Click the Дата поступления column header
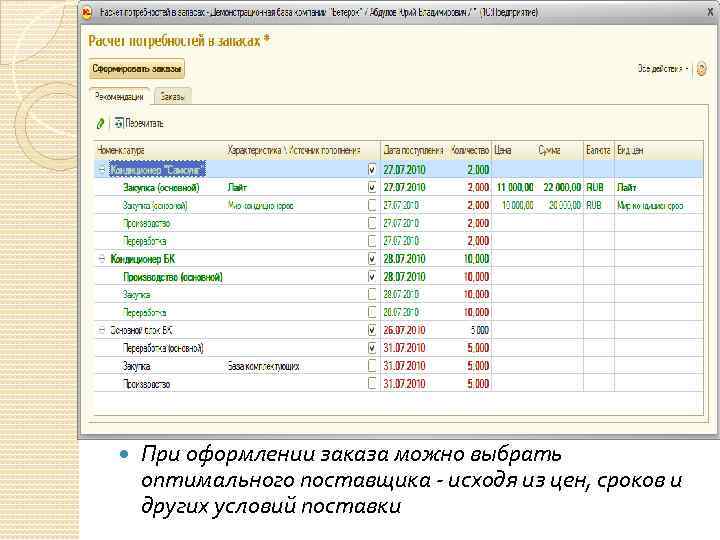This screenshot has width=720, height=540. [x=414, y=151]
